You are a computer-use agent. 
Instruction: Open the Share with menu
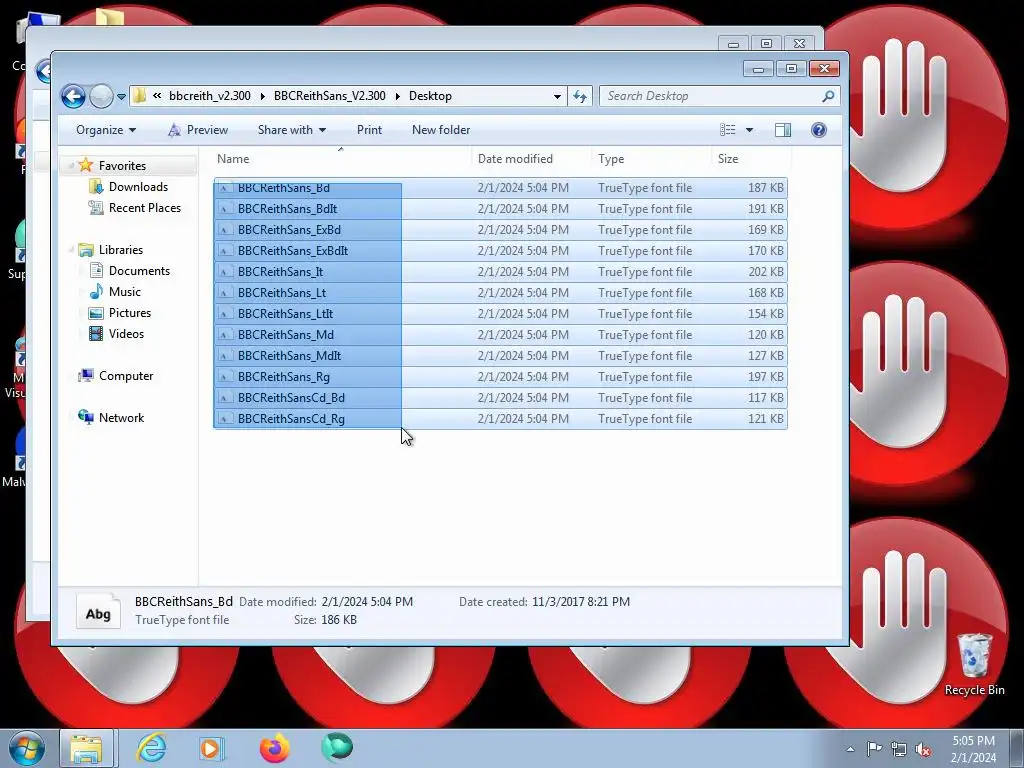click(291, 130)
